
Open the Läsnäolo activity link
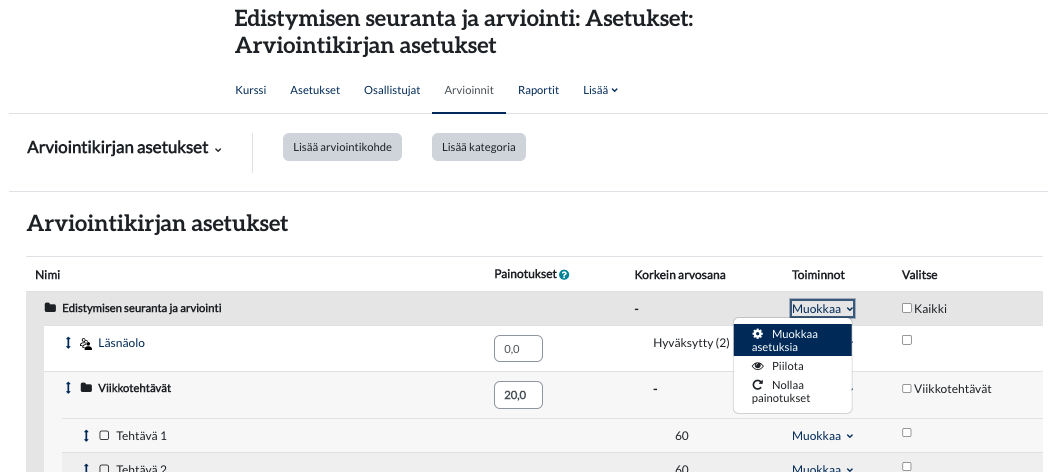122,343
